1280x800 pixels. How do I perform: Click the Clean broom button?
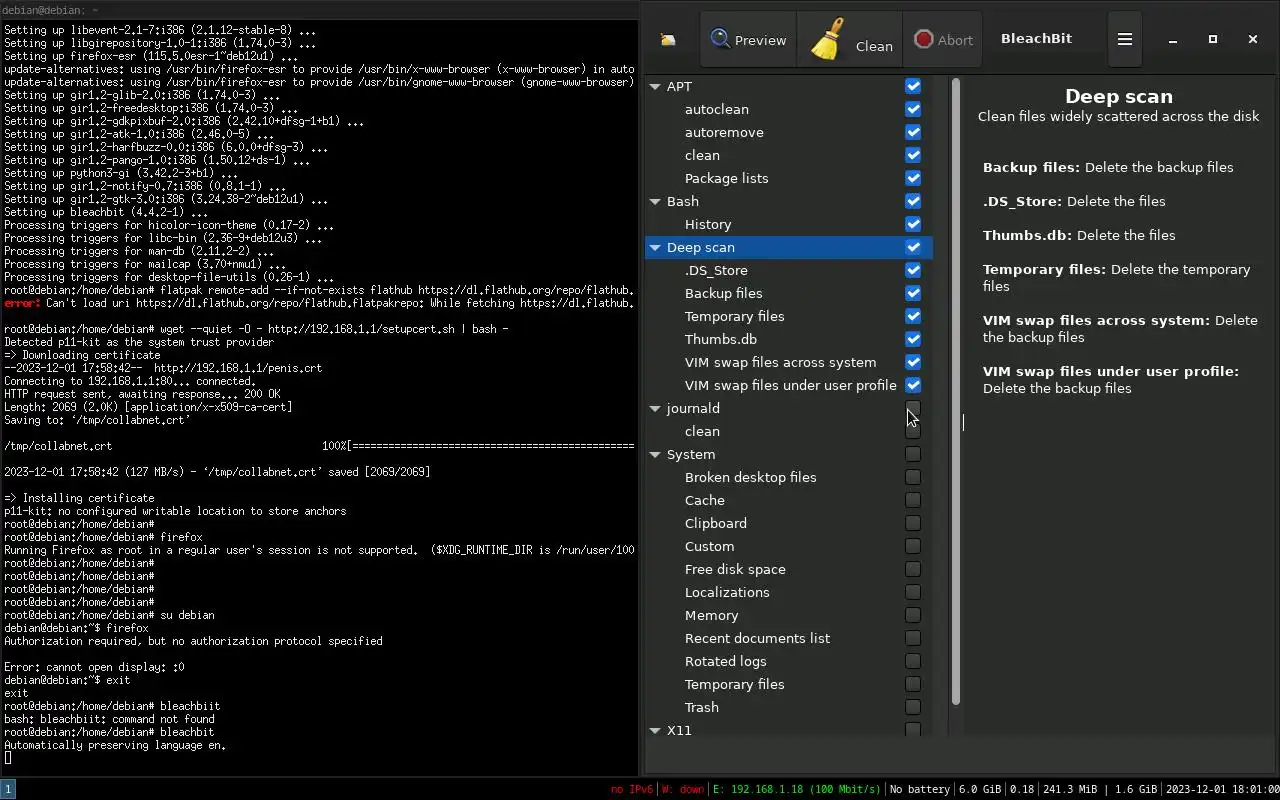(850, 40)
